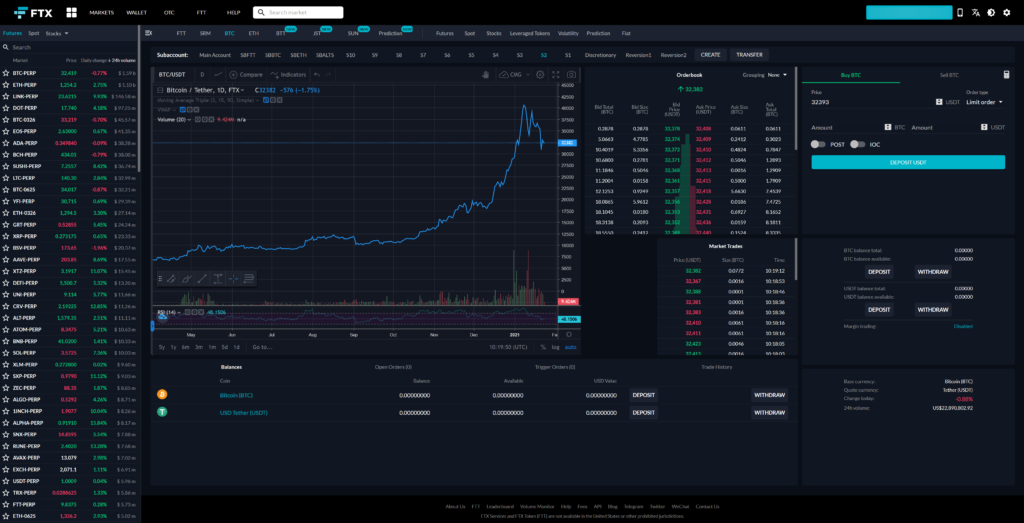
Task: Switch to Trade History tab
Action: pyautogui.click(x=716, y=367)
